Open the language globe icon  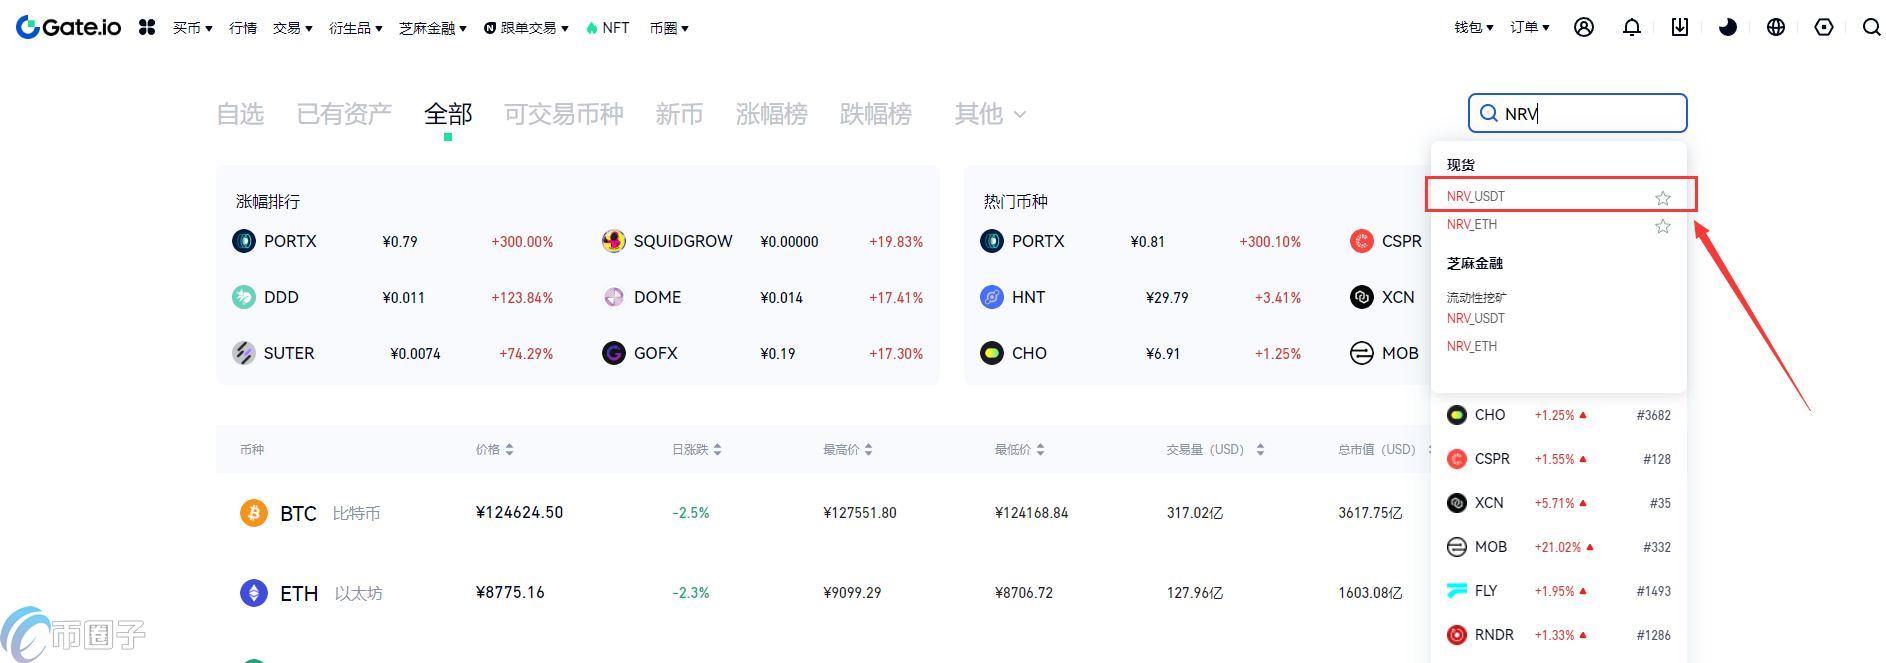[x=1776, y=28]
